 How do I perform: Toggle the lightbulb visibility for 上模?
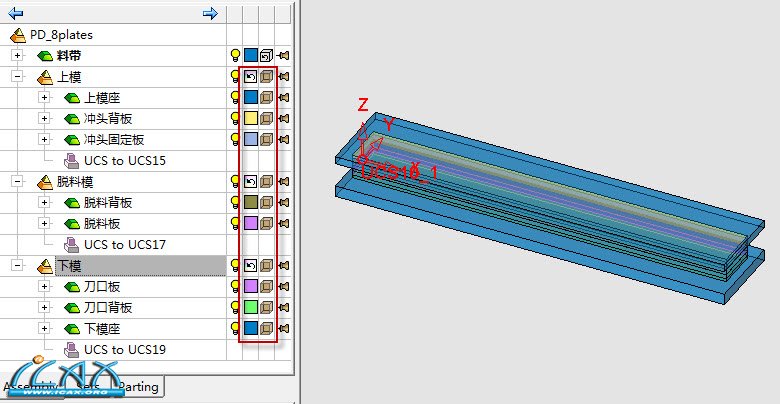235,76
